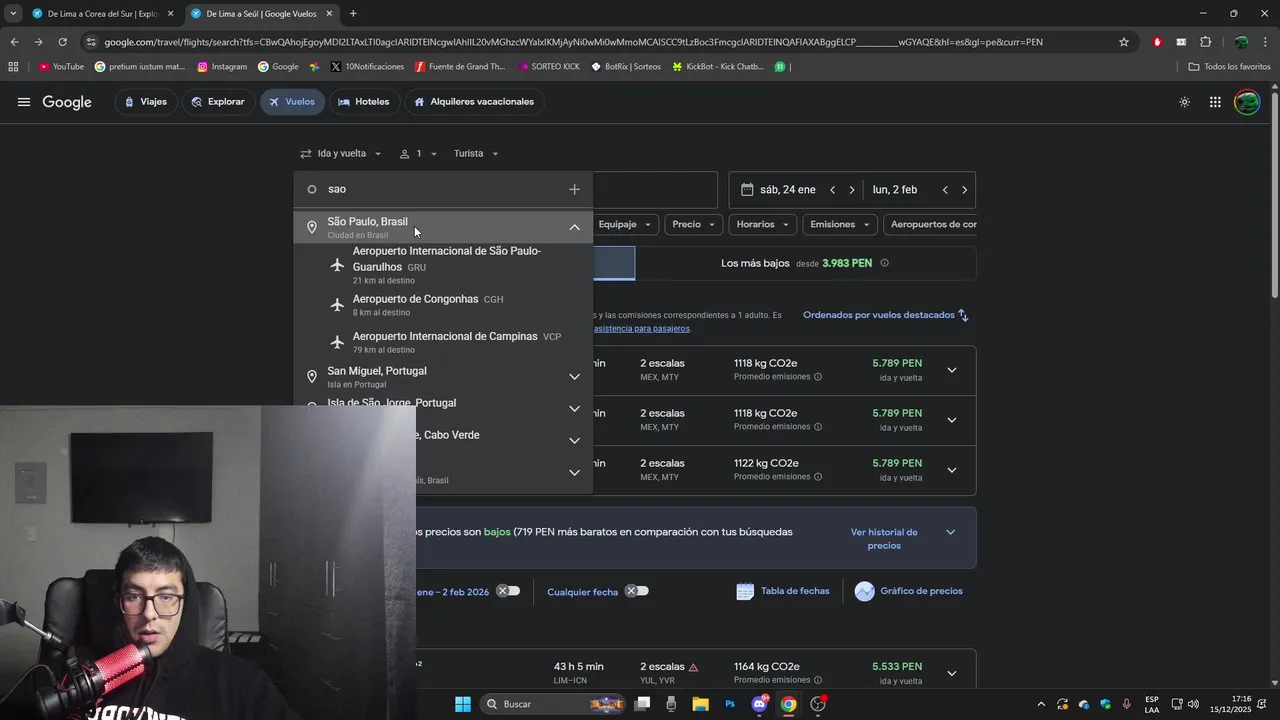The image size is (1280, 720).
Task: Open the Emisiones filter dropdown
Action: pos(840,225)
